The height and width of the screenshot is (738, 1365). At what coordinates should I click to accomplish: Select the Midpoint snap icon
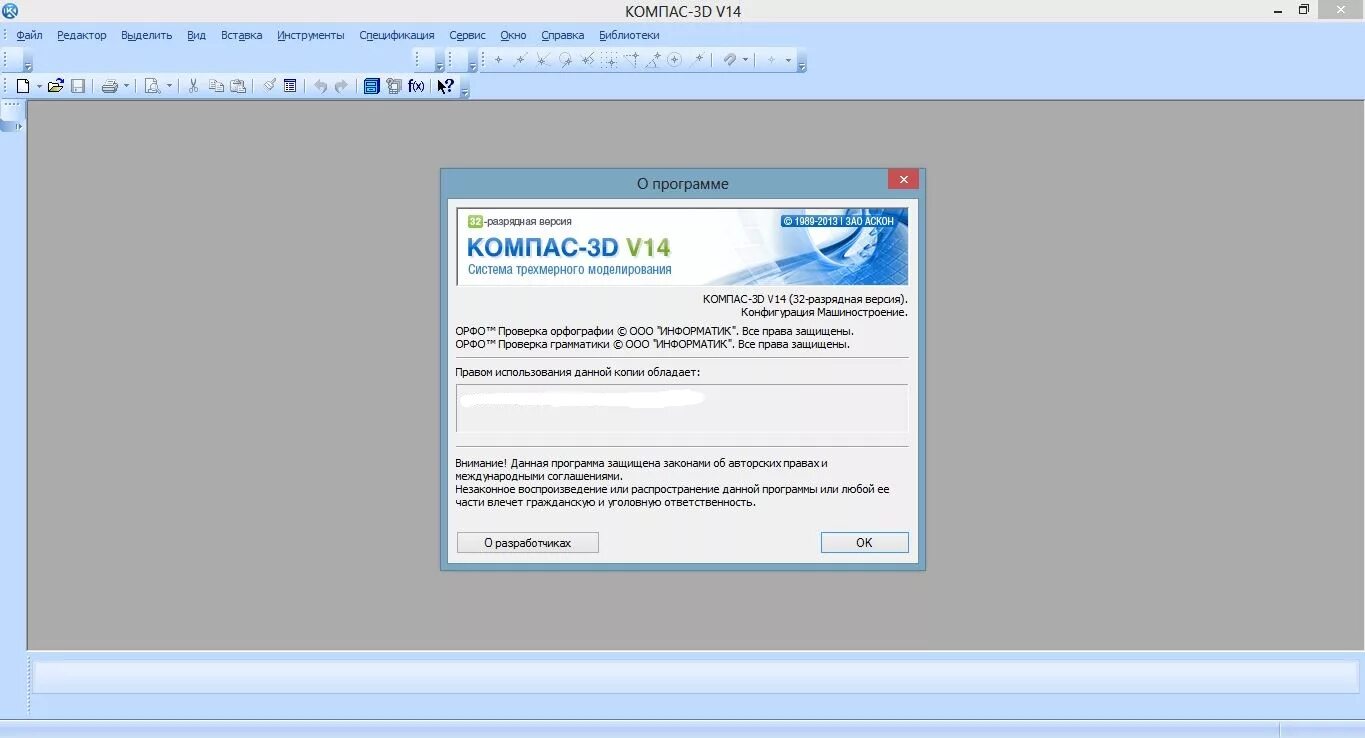(x=520, y=60)
